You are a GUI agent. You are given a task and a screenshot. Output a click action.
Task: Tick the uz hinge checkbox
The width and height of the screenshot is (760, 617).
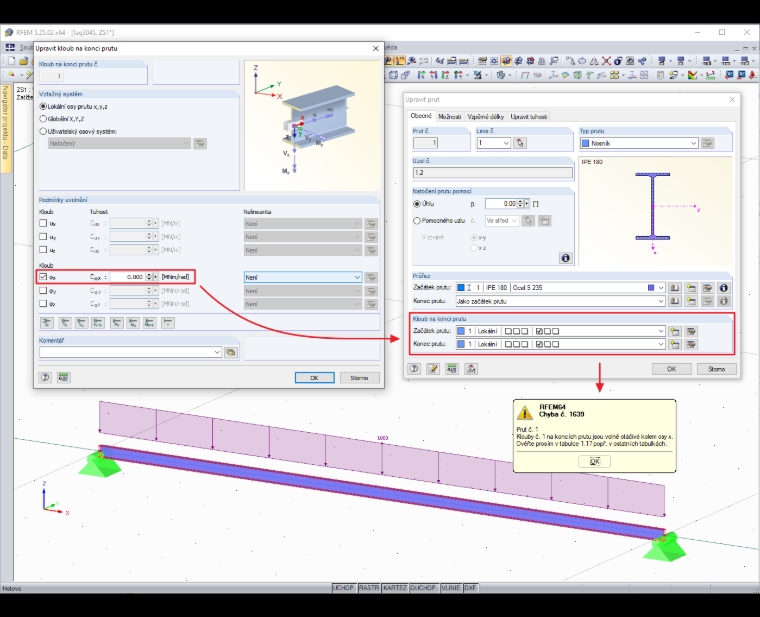[43, 250]
